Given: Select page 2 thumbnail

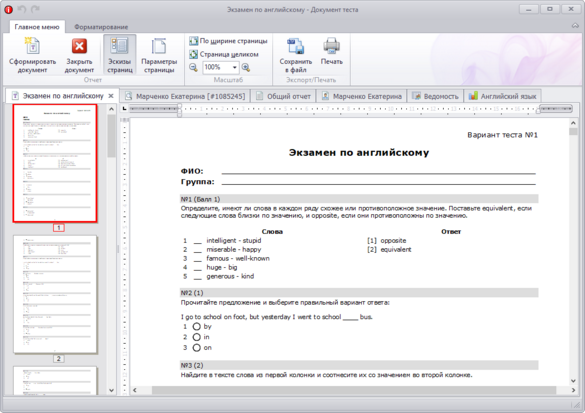Looking at the screenshot, I should [x=55, y=294].
